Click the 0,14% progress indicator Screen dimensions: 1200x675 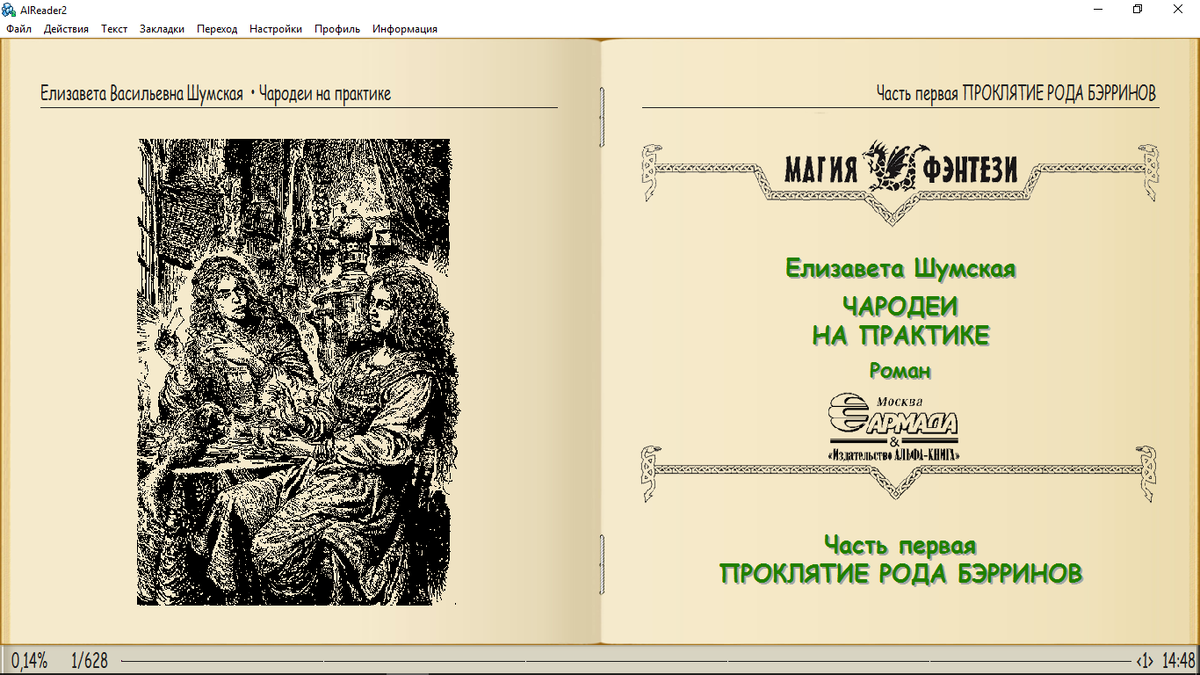pyautogui.click(x=29, y=661)
